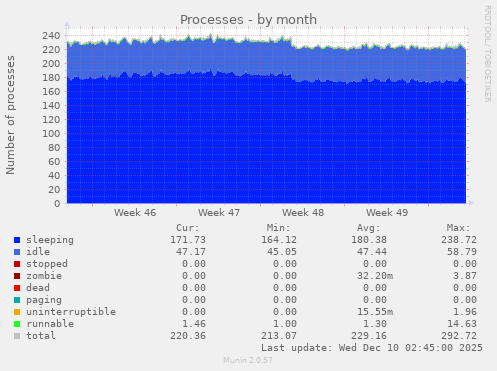Click the zombie legend color swatch

point(17,276)
